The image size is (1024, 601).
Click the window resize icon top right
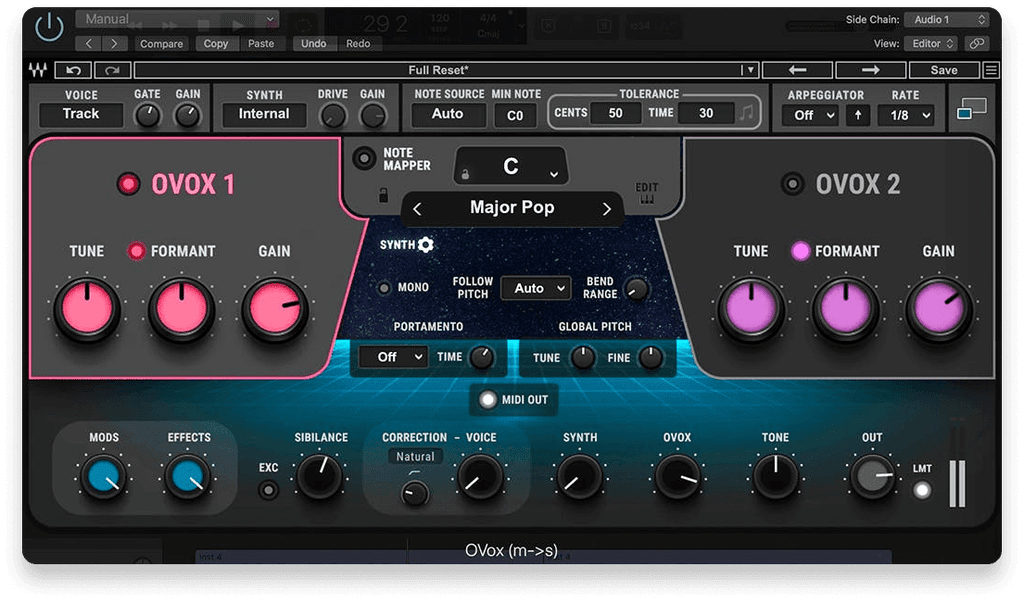pyautogui.click(x=971, y=108)
